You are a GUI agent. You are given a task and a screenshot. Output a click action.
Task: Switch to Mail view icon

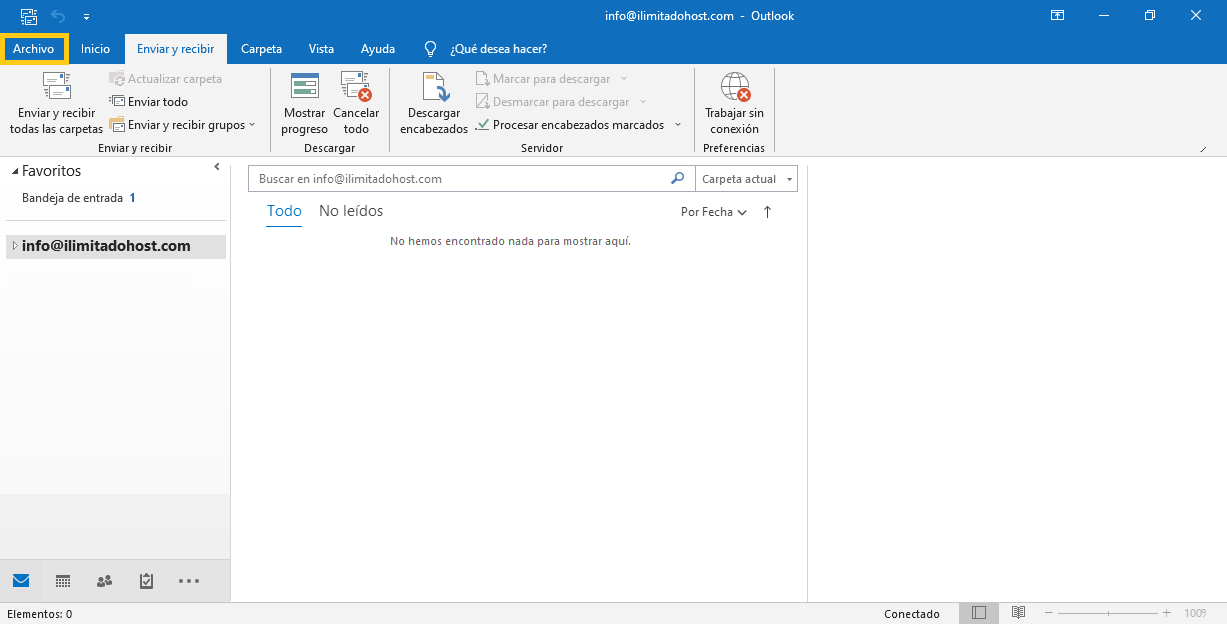pyautogui.click(x=21, y=581)
